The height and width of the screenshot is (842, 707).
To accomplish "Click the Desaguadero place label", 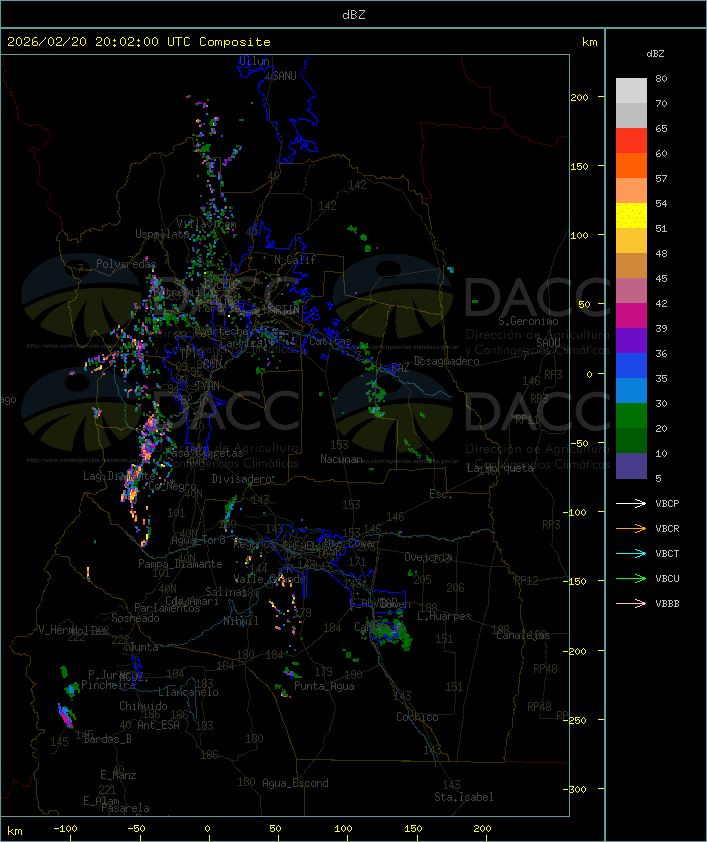I will 447,361.
